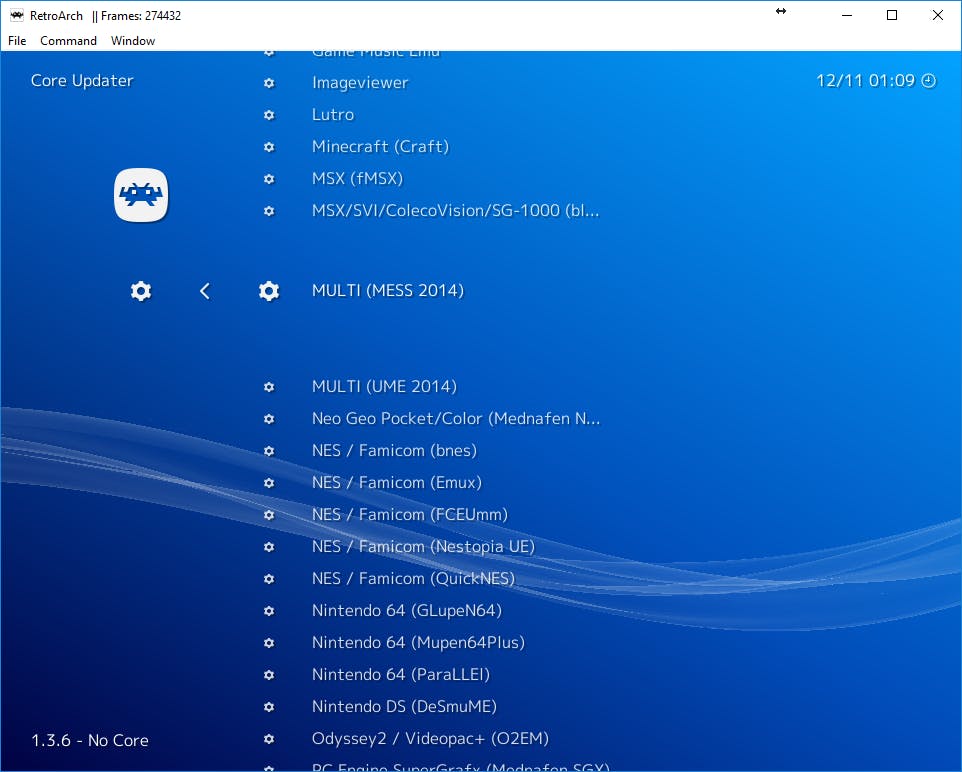Click gear icon beside Neo Geo Pocket/Color
The height and width of the screenshot is (772, 962).
click(x=269, y=419)
